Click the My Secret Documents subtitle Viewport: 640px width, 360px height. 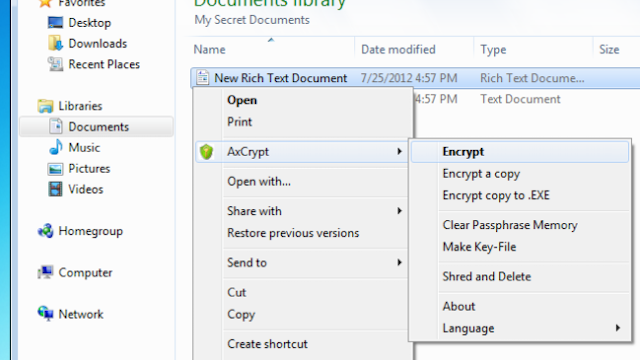(x=252, y=20)
